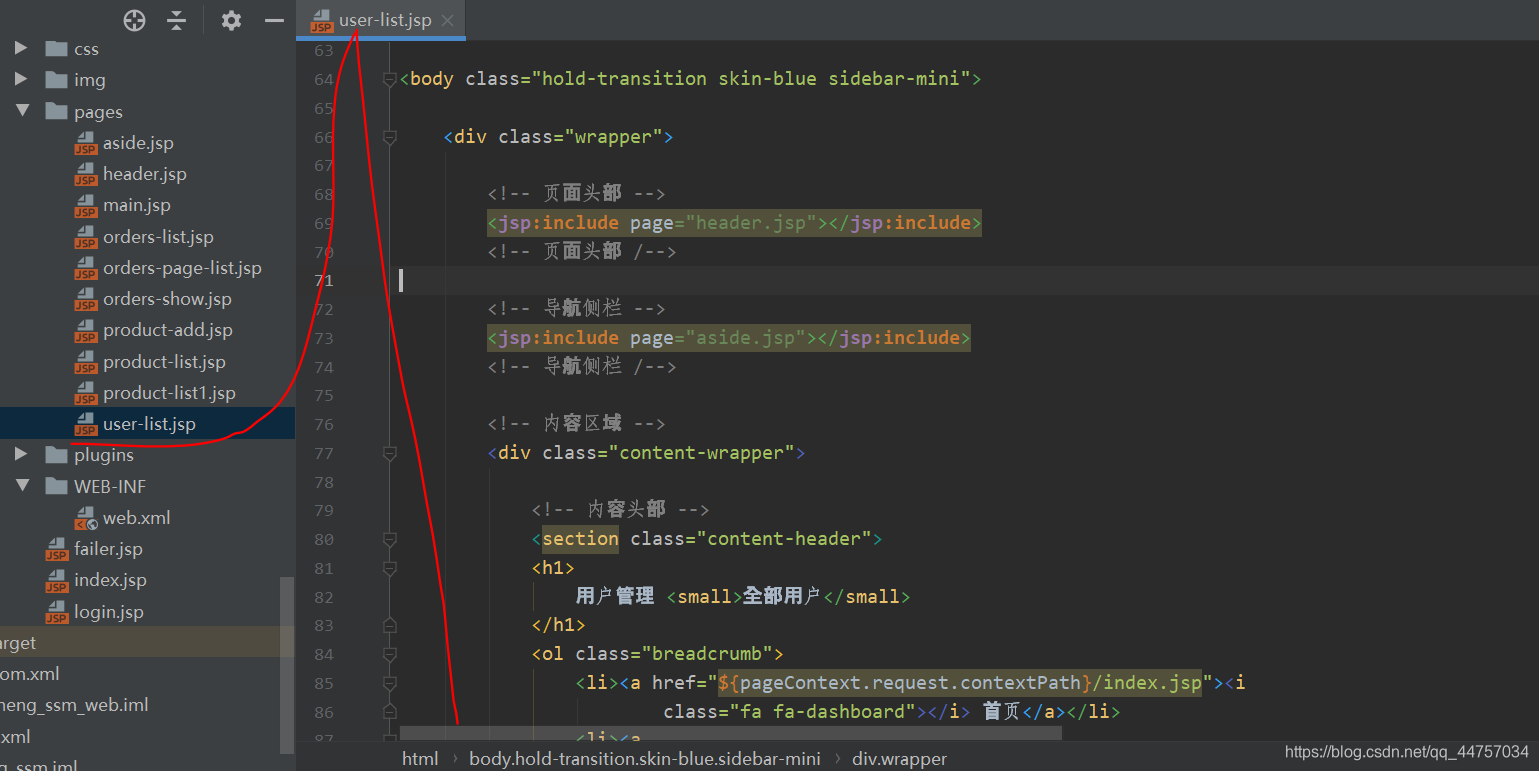The image size is (1539, 771).
Task: Click aside.jsp include line in editor
Action: coord(729,338)
